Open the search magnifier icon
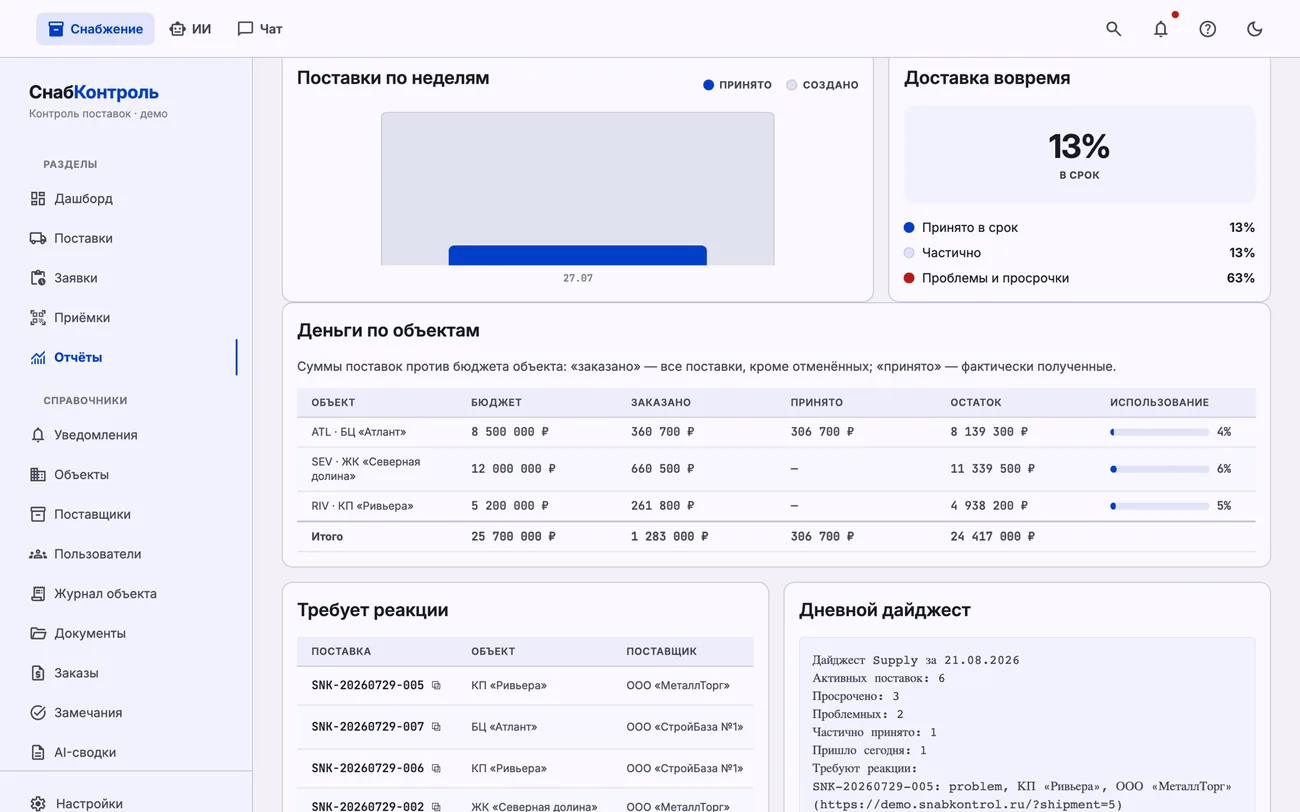Image resolution: width=1300 pixels, height=812 pixels. [x=1113, y=29]
